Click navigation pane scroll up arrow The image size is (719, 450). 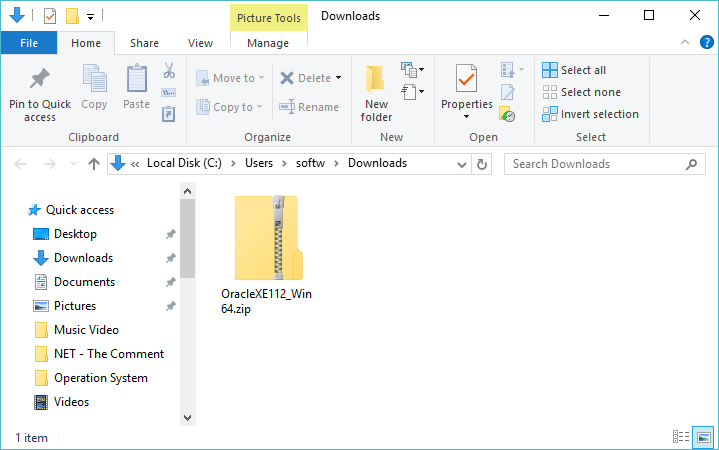187,191
